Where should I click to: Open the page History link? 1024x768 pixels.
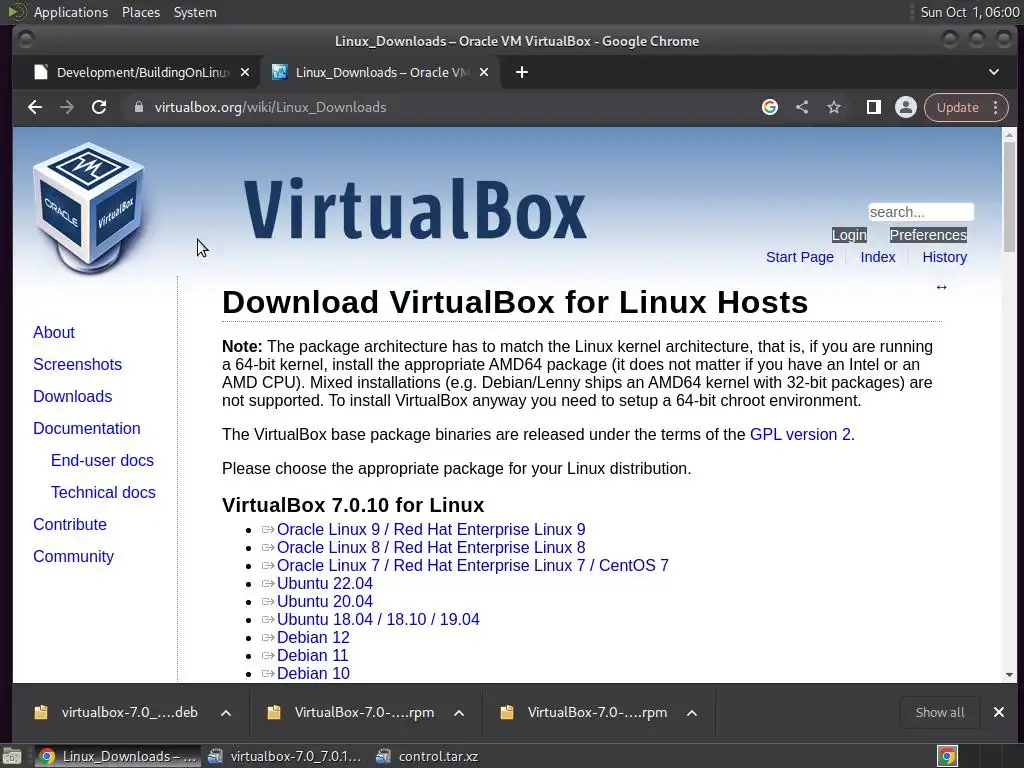pyautogui.click(x=944, y=257)
